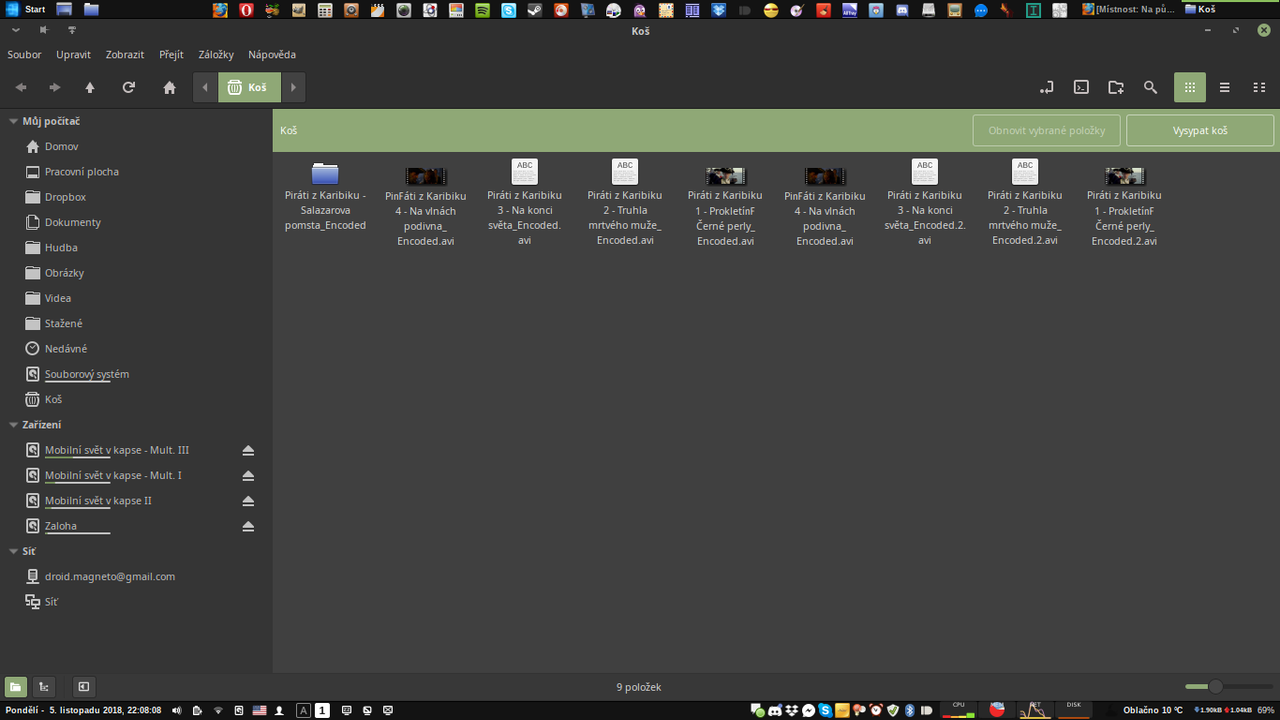Select 1 - Černé perly_Encoded.avi video thumbnail
Screen dimensions: 1280x720
[725, 177]
